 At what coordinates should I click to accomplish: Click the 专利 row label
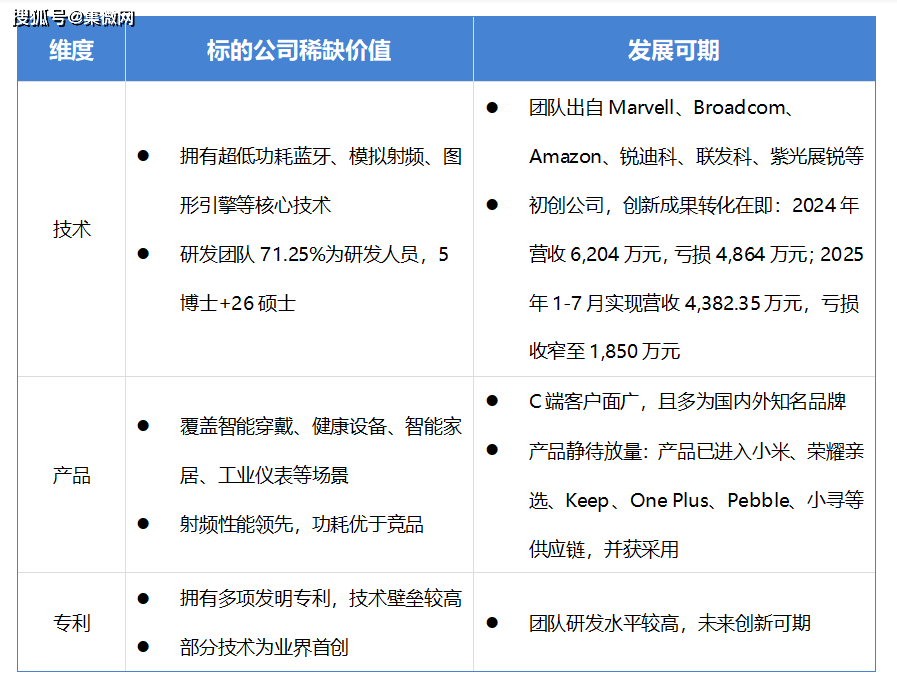(71, 623)
